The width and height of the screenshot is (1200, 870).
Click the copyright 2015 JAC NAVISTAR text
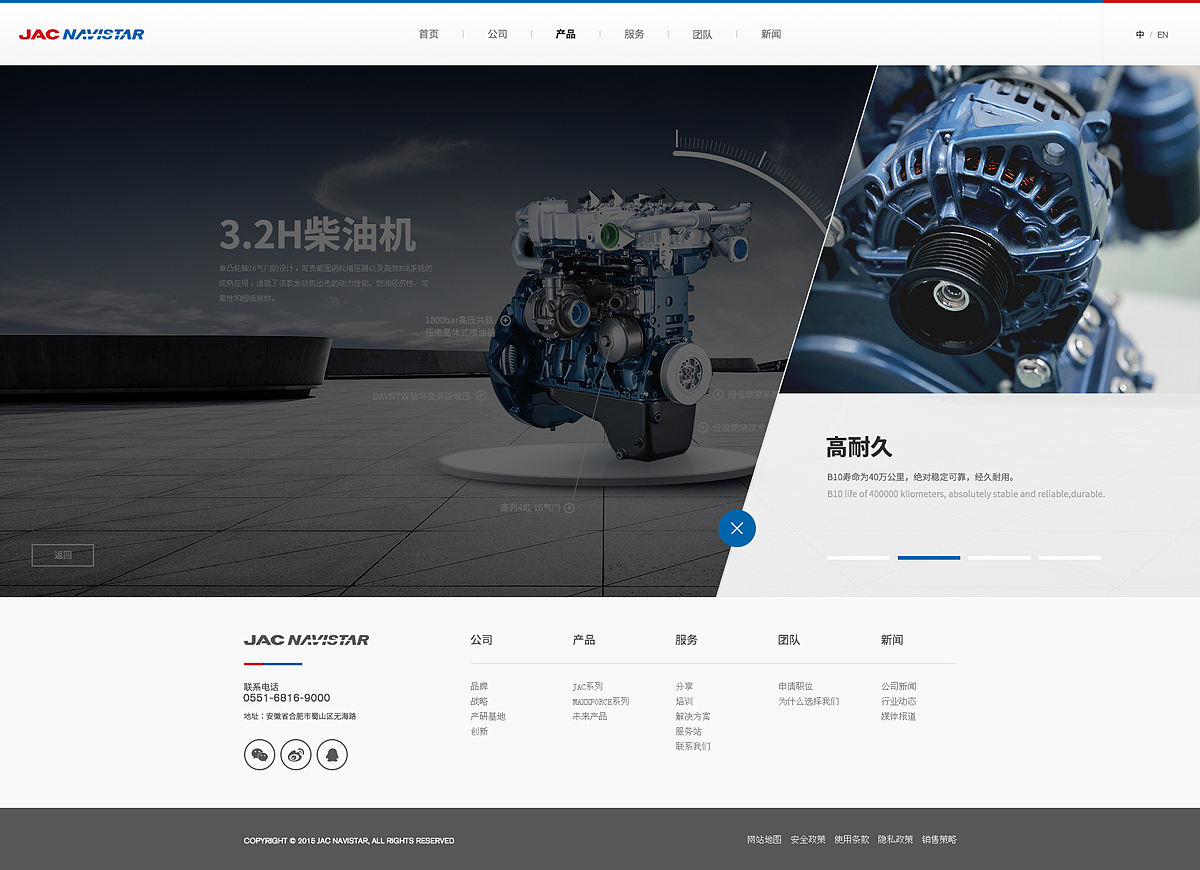[349, 841]
